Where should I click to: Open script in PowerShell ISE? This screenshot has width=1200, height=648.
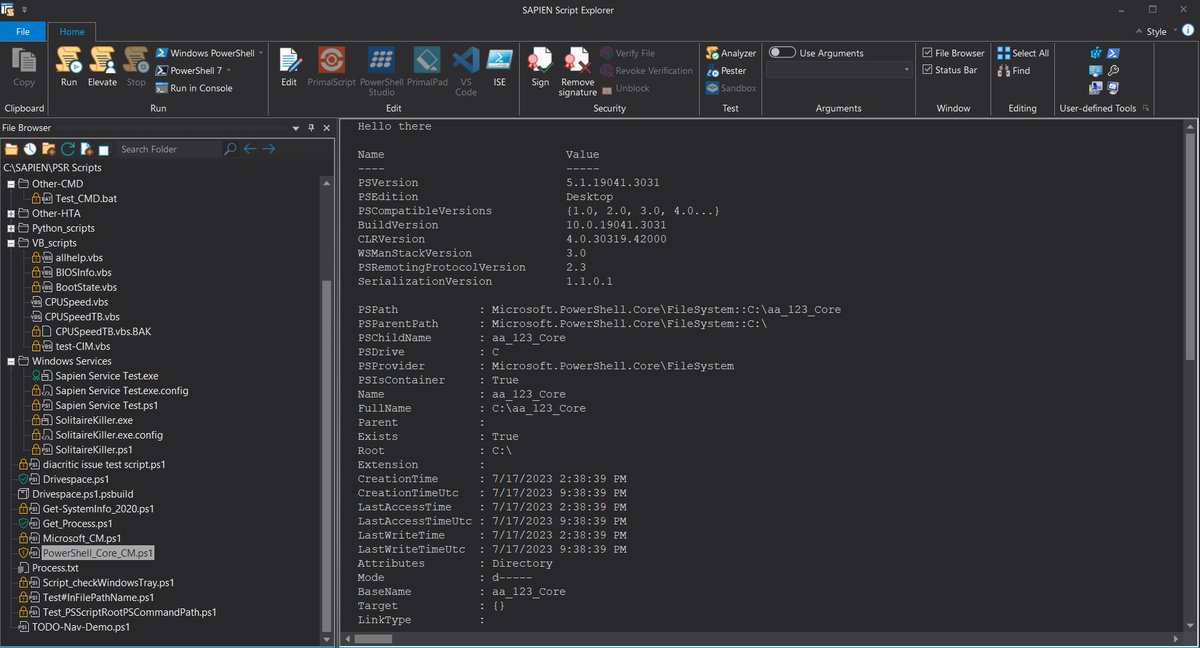(499, 67)
